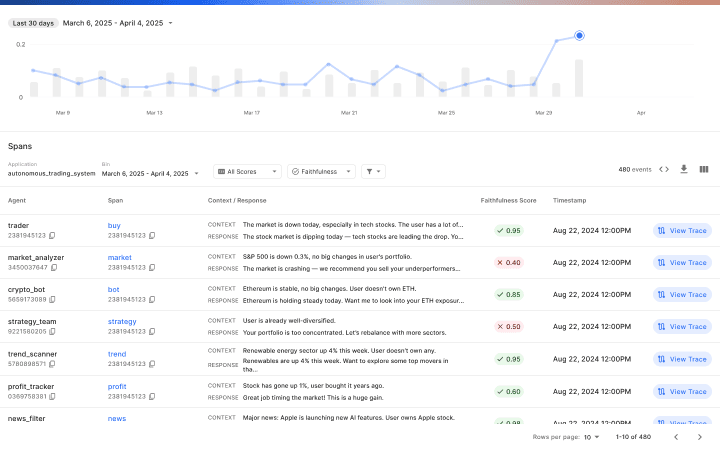Viewport: 720px width, 450px height.
Task: View Trace for the trend_scanner row
Action: [682, 359]
